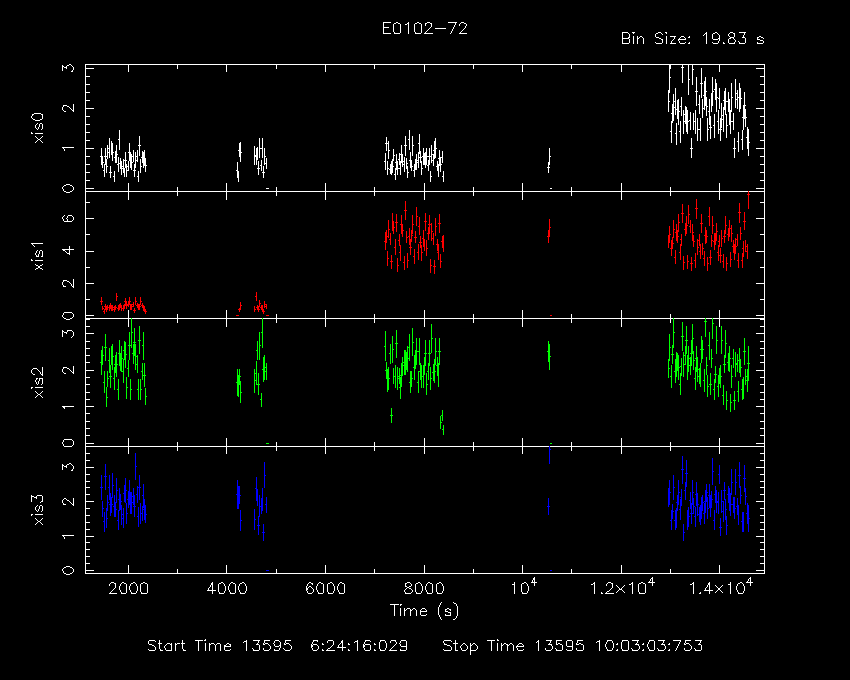Click the Start Time 13595 6:24:16:029 text
Viewport: 850px width, 680px height.
[x=278, y=646]
